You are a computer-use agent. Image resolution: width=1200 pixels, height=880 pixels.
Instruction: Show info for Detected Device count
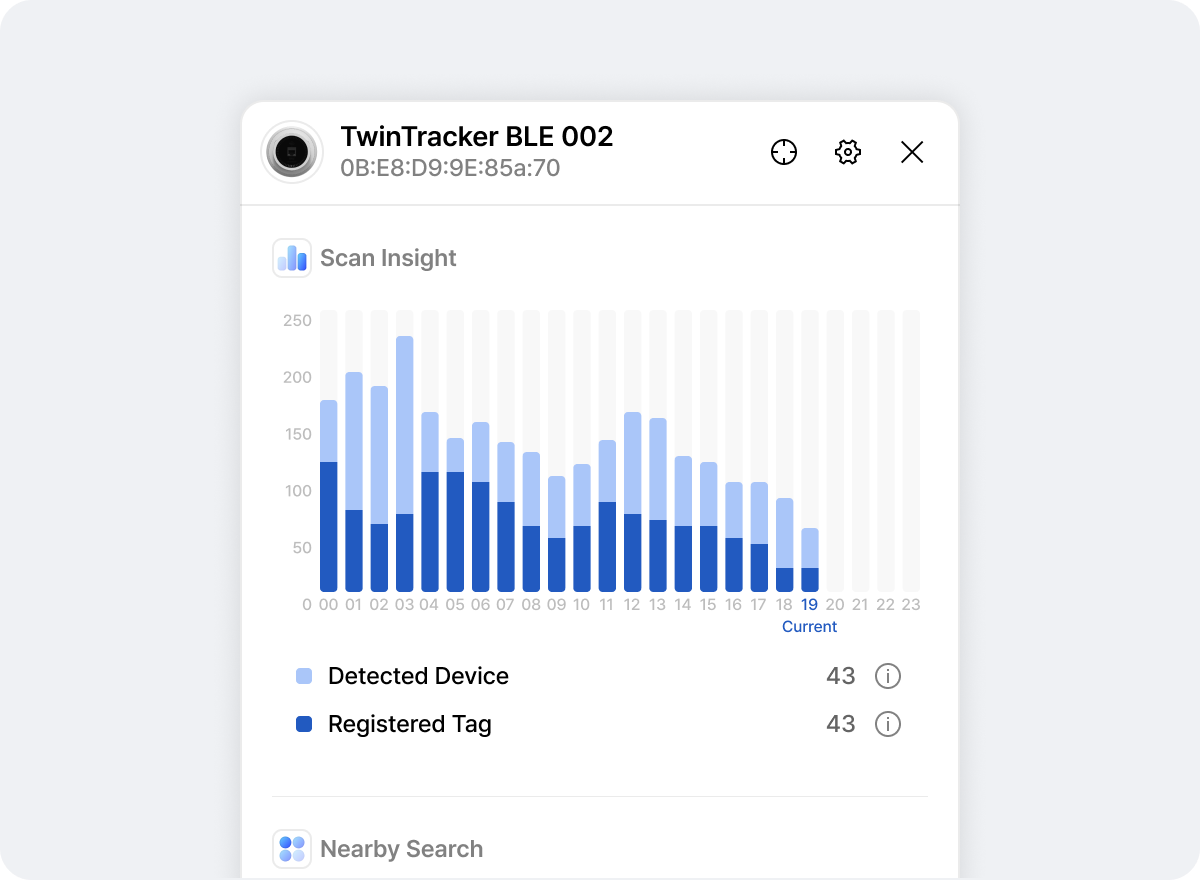coord(888,676)
